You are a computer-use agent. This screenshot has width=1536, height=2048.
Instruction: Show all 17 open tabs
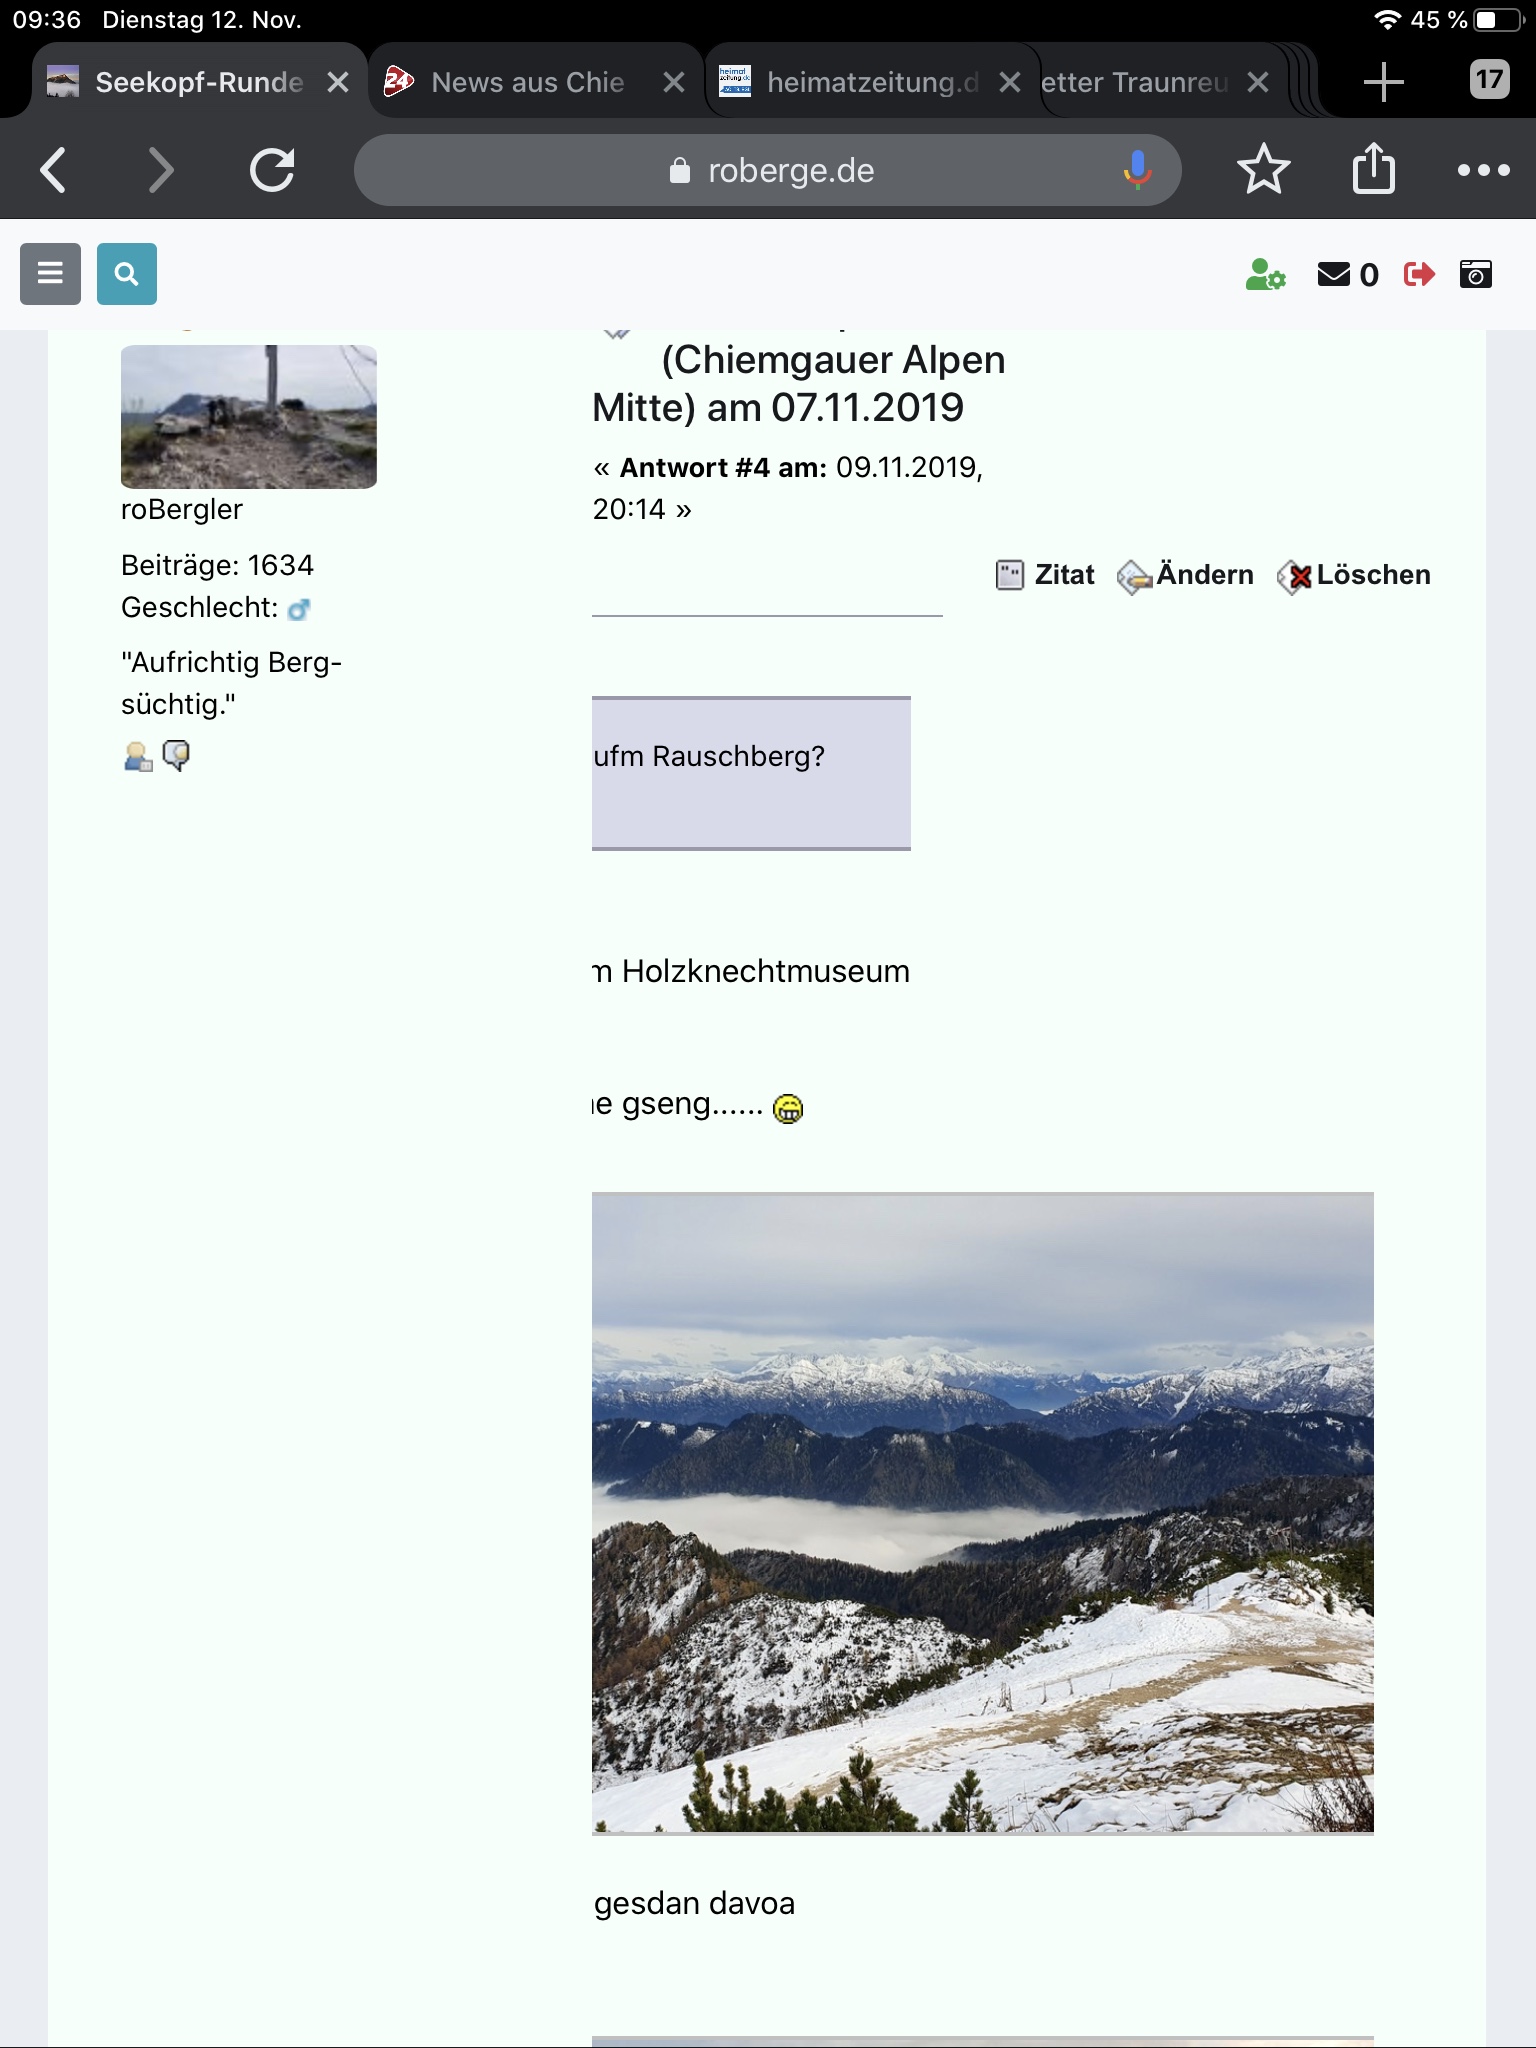tap(1489, 79)
